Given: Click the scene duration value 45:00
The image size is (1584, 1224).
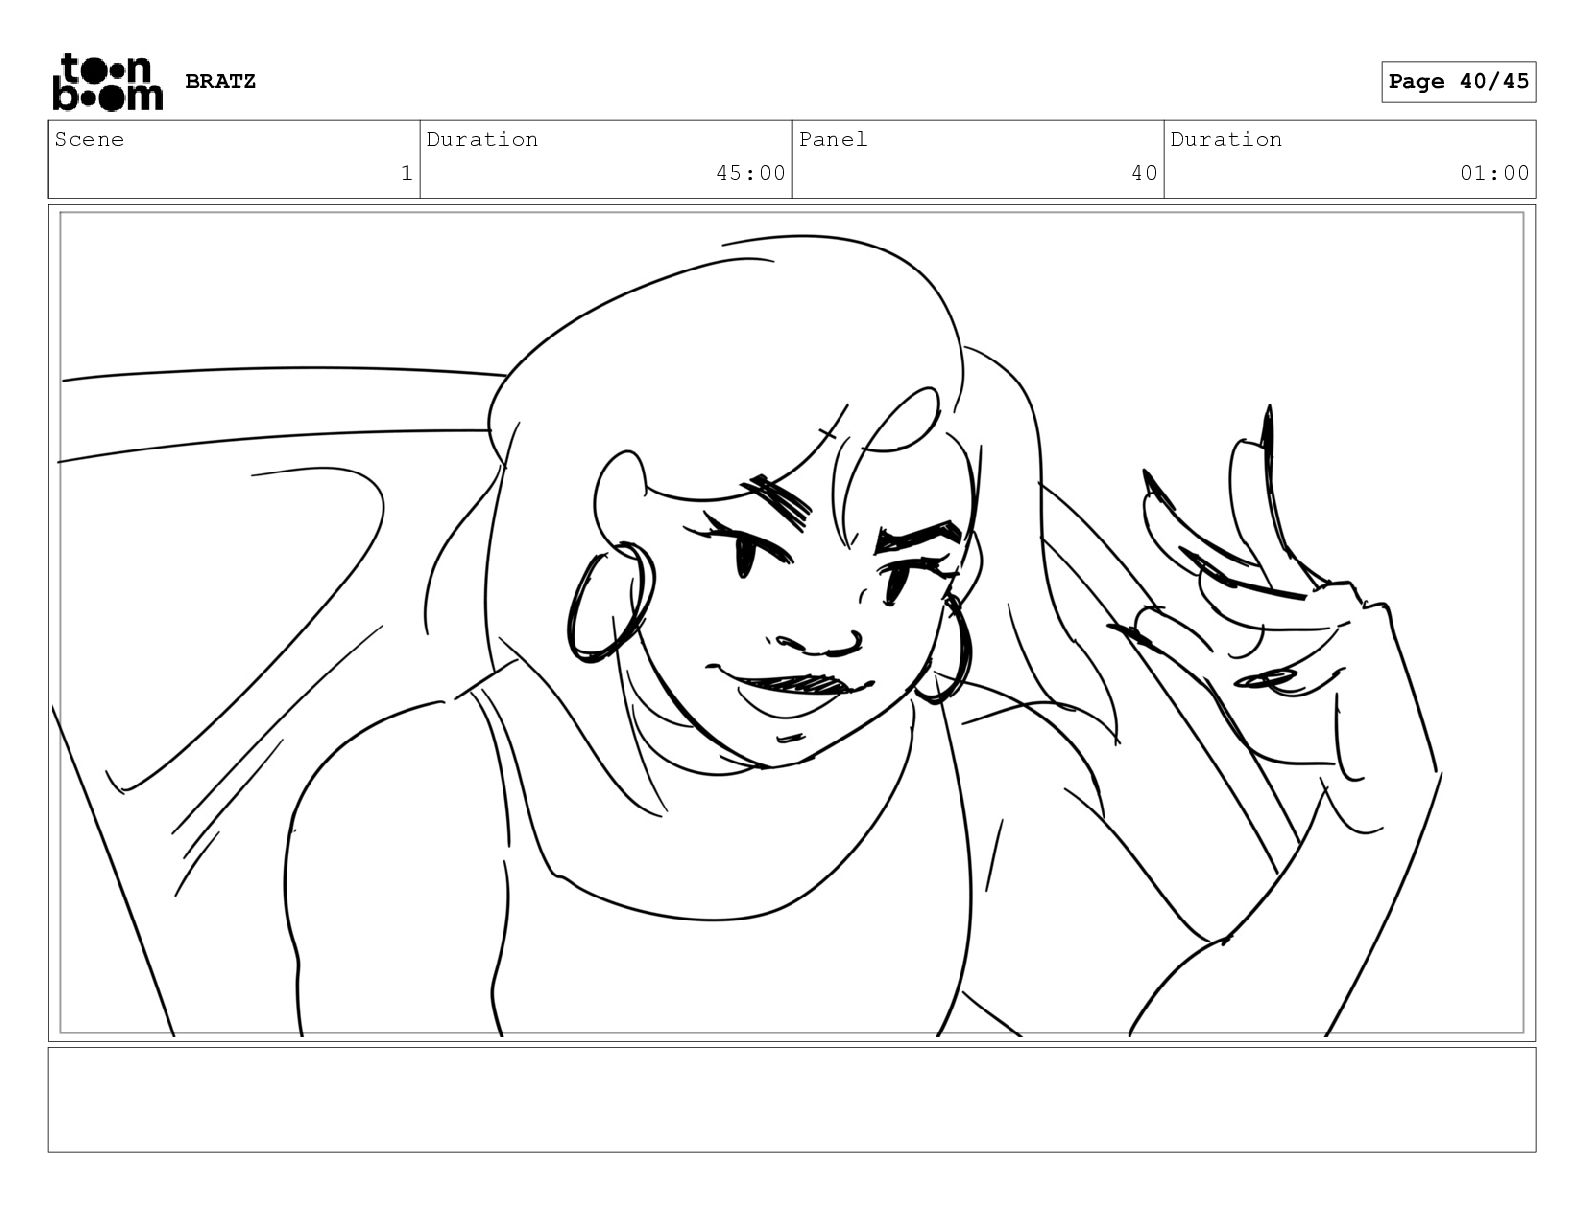Looking at the screenshot, I should 750,173.
